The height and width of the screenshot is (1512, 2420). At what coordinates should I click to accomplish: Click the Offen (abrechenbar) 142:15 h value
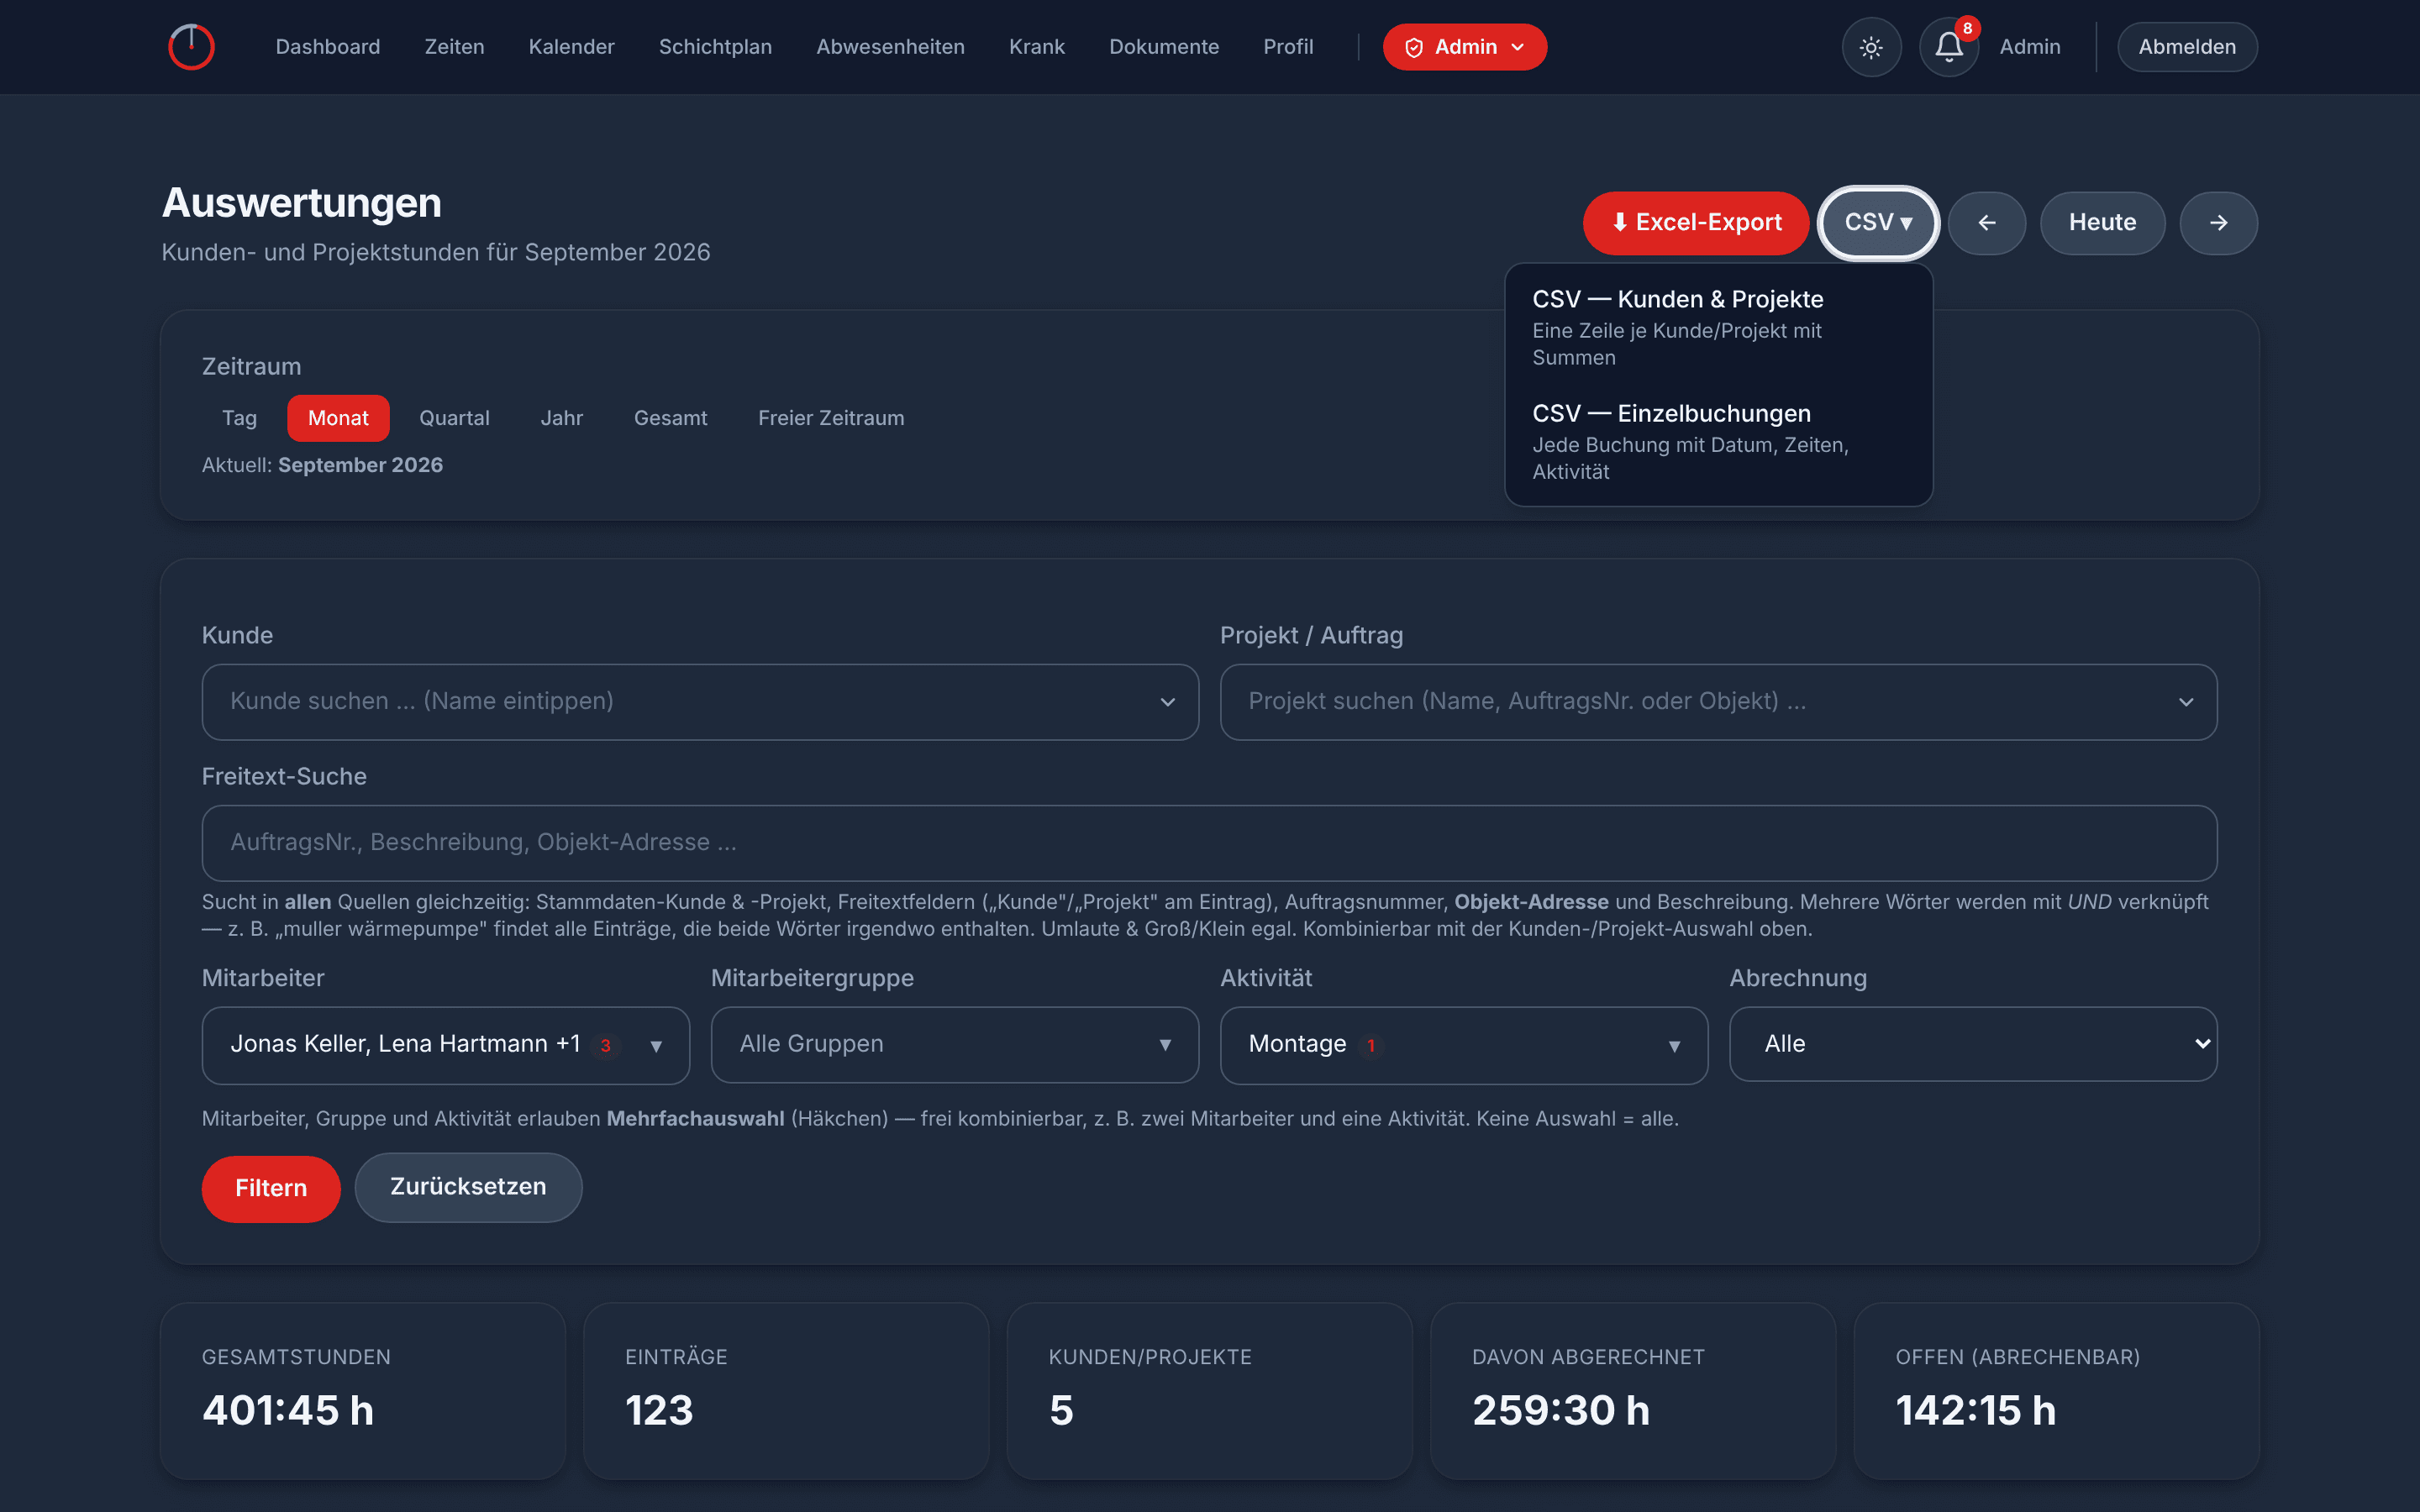click(x=1975, y=1410)
